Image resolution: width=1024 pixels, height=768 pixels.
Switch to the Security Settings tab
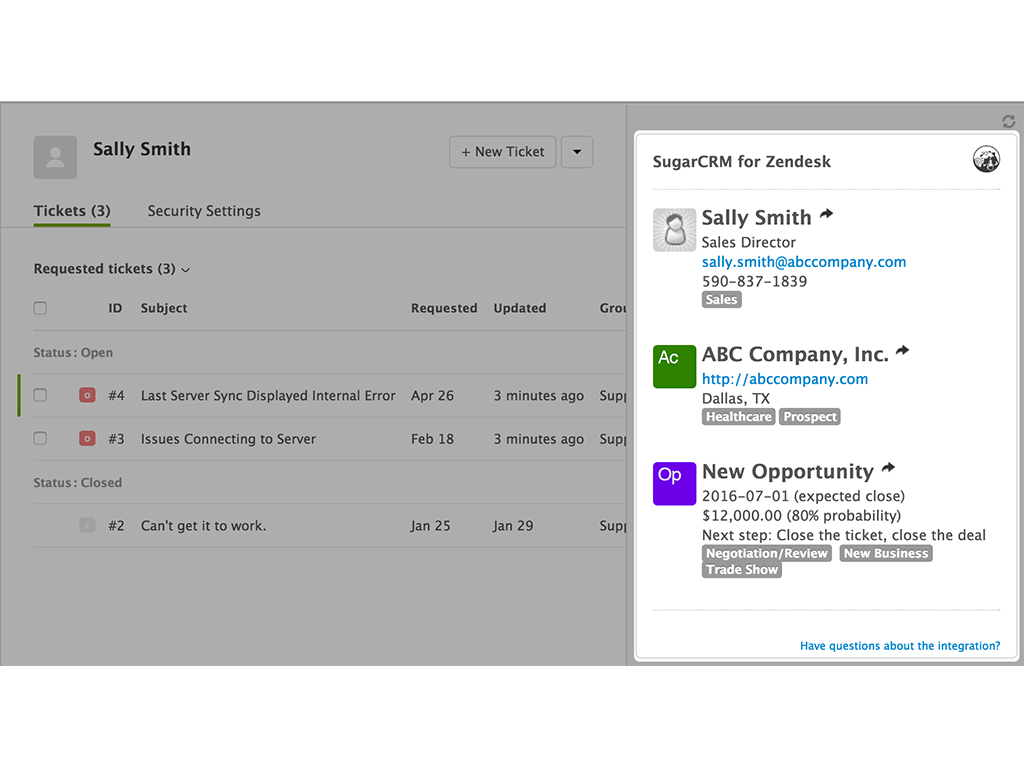click(204, 211)
